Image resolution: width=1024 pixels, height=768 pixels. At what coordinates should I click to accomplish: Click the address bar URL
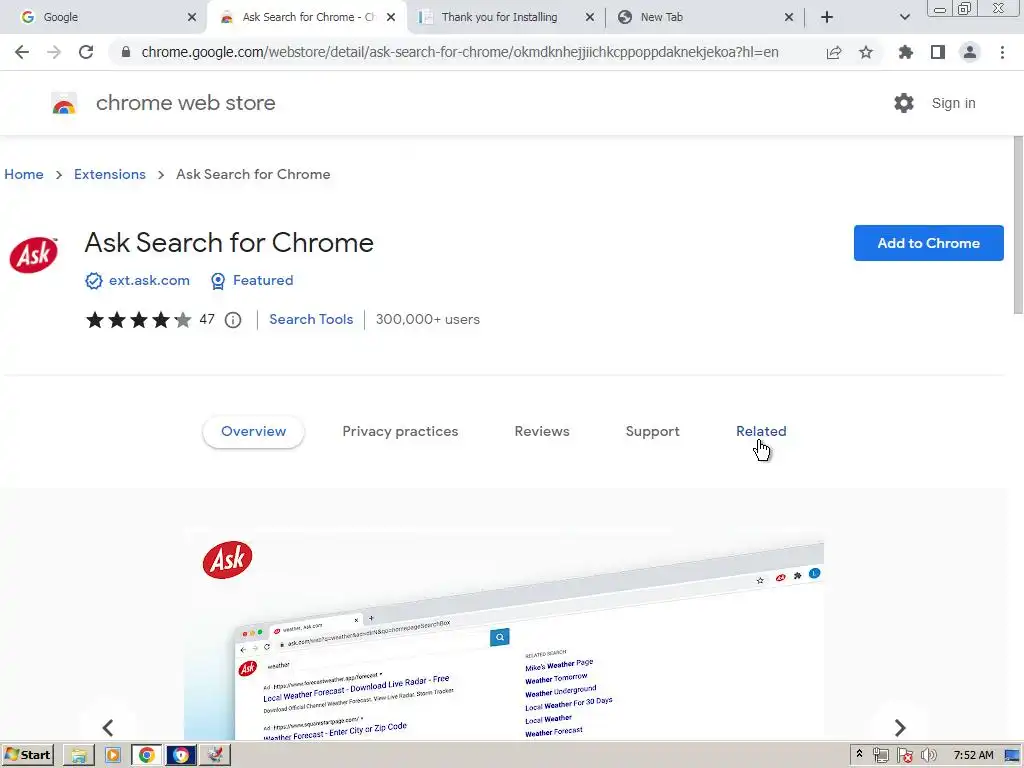[x=460, y=52]
